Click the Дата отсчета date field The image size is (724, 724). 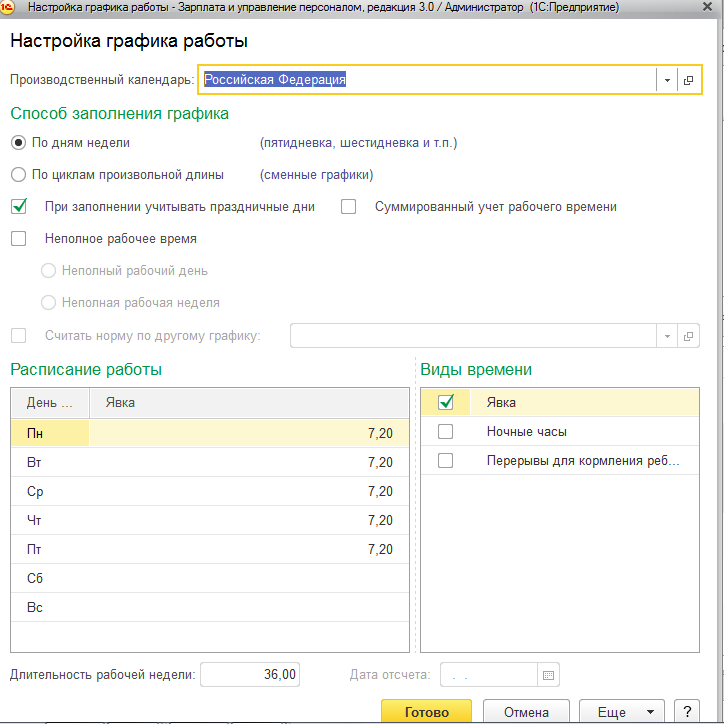coord(489,675)
